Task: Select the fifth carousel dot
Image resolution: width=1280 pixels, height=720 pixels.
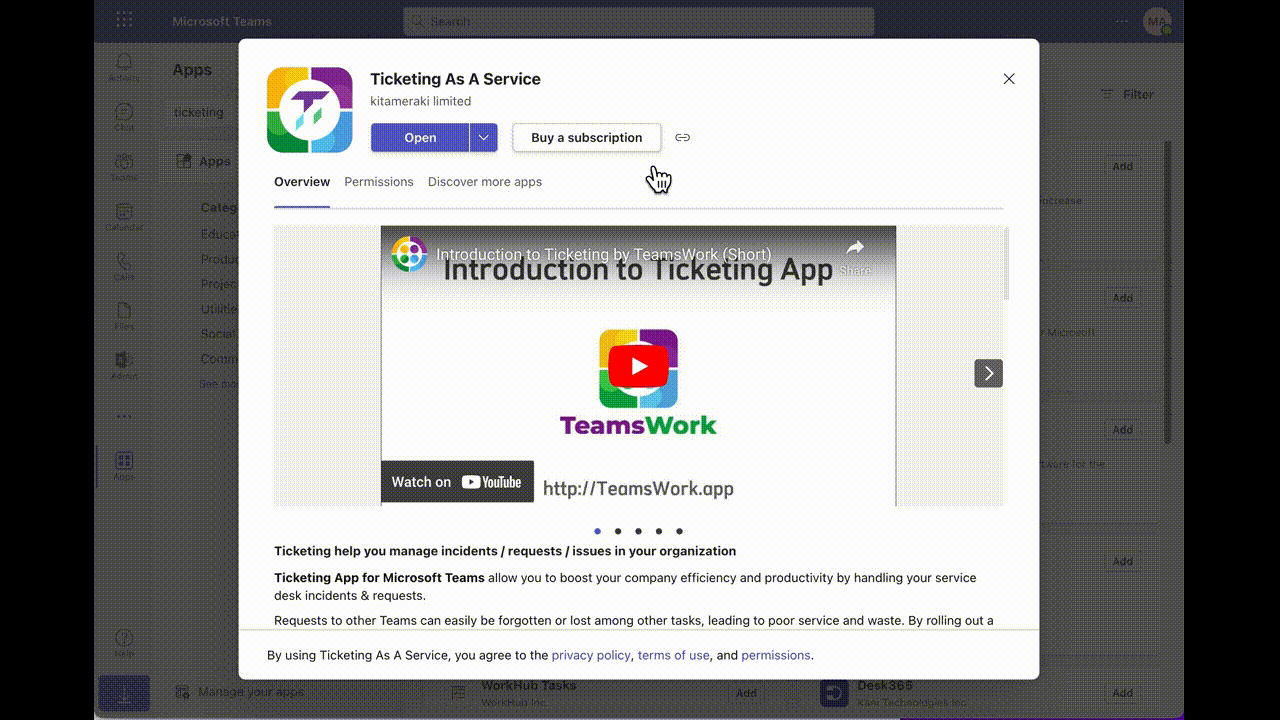Action: point(679,532)
